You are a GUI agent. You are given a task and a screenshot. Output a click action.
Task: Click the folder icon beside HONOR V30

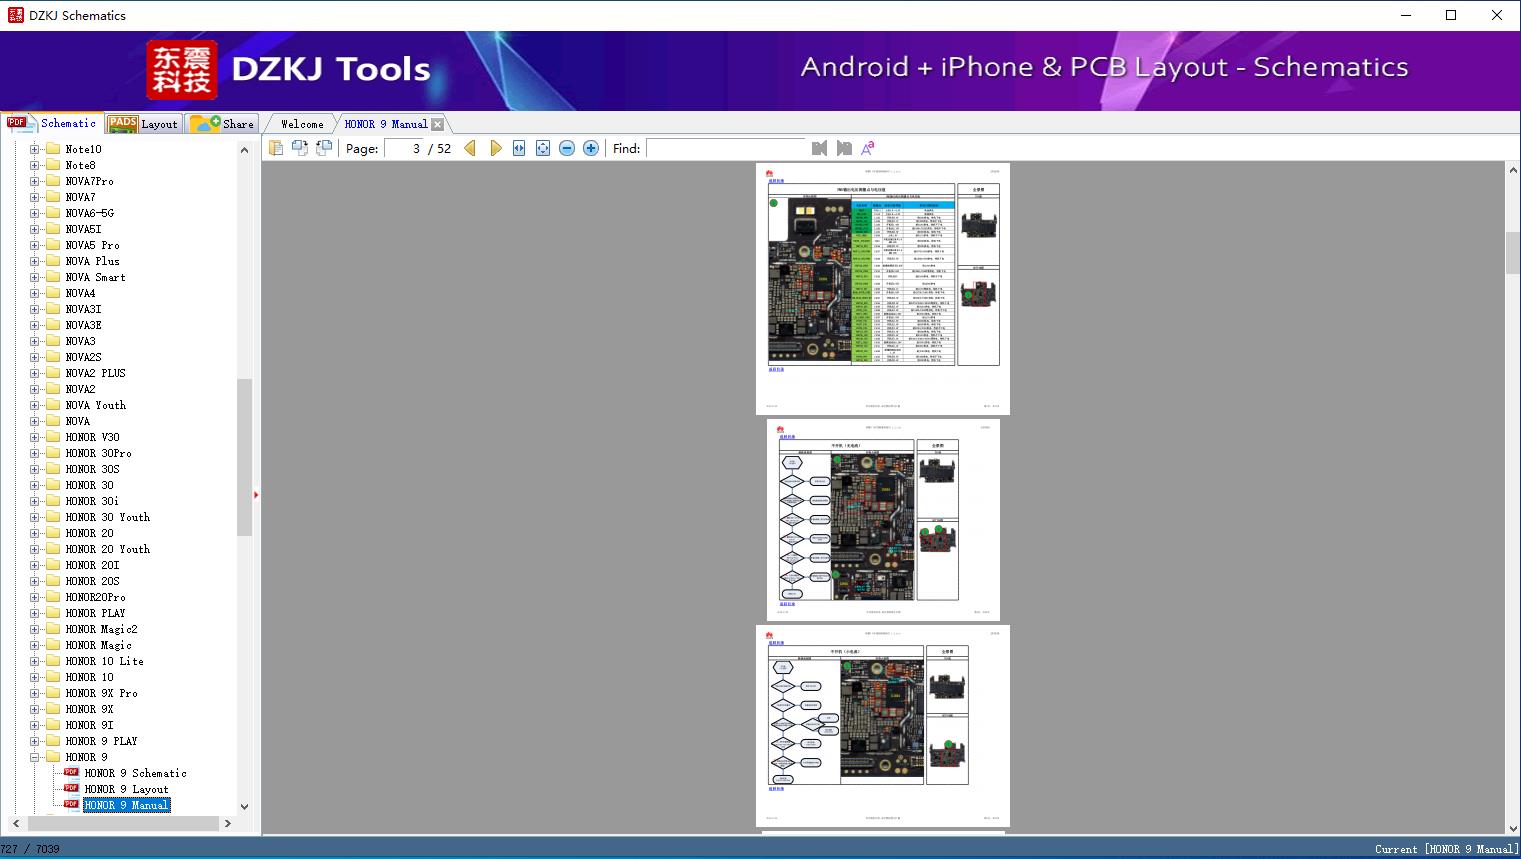click(53, 437)
